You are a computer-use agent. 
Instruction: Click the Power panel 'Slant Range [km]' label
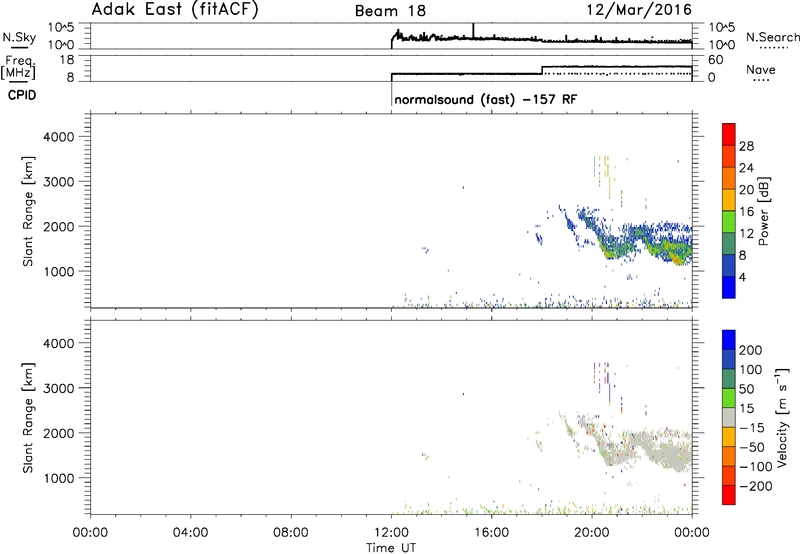coord(28,211)
